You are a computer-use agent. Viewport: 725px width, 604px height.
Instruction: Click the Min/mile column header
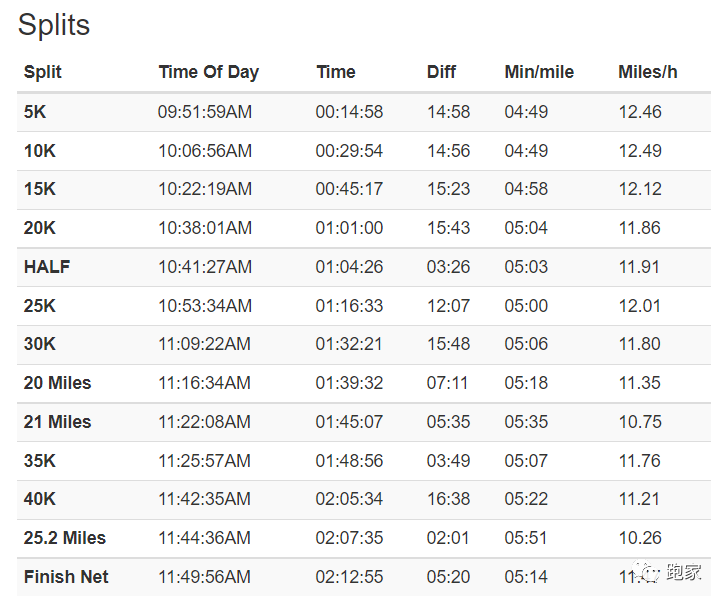point(539,72)
